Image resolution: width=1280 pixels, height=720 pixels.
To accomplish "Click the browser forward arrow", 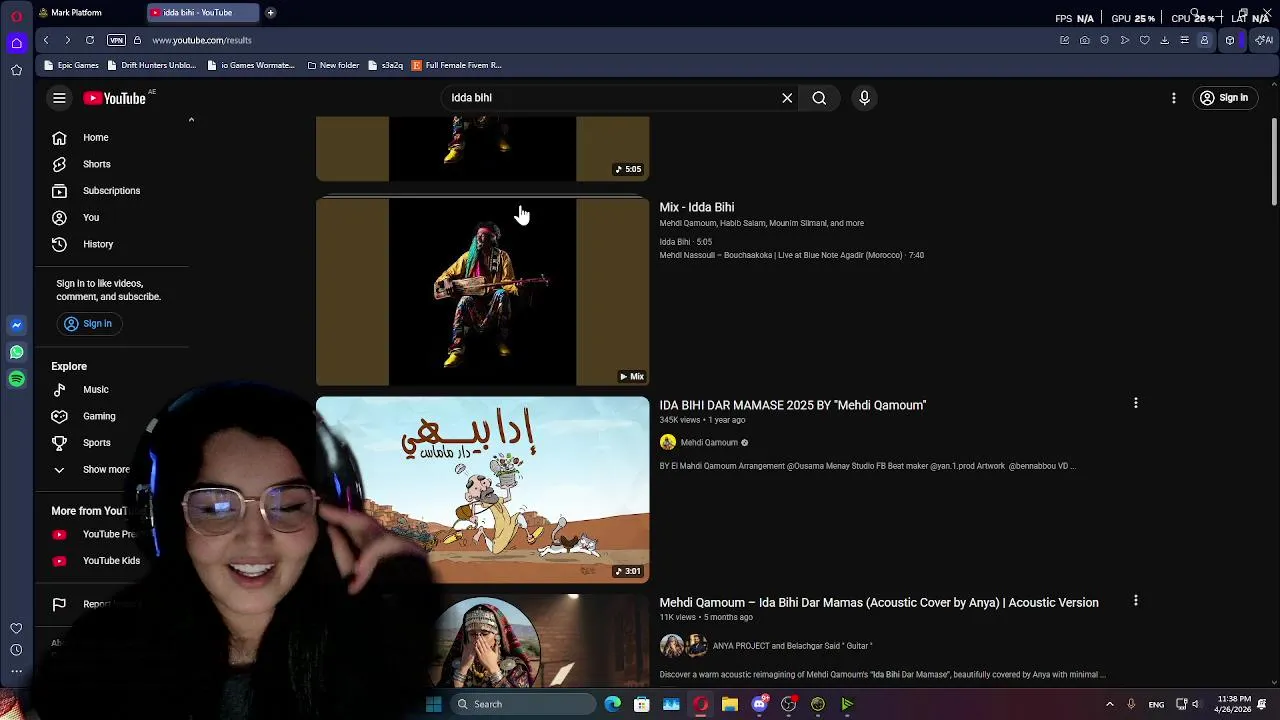I will pyautogui.click(x=67, y=40).
